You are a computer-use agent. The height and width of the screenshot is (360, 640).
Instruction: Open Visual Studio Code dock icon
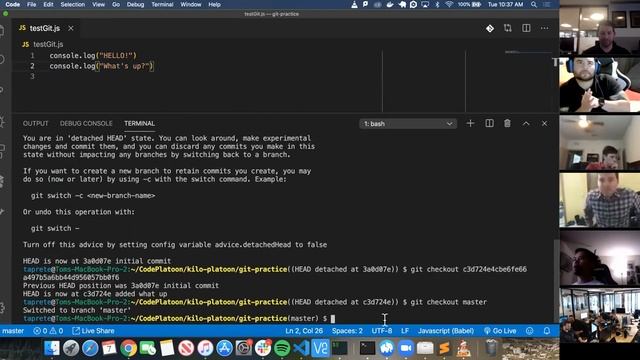(302, 348)
